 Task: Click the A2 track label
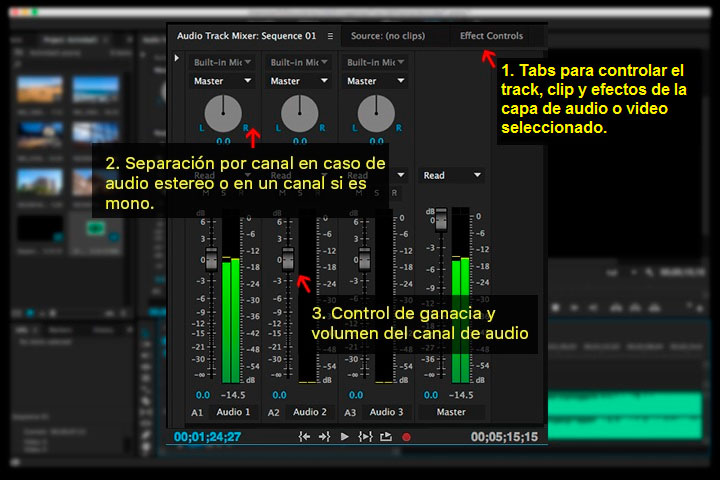tap(274, 412)
